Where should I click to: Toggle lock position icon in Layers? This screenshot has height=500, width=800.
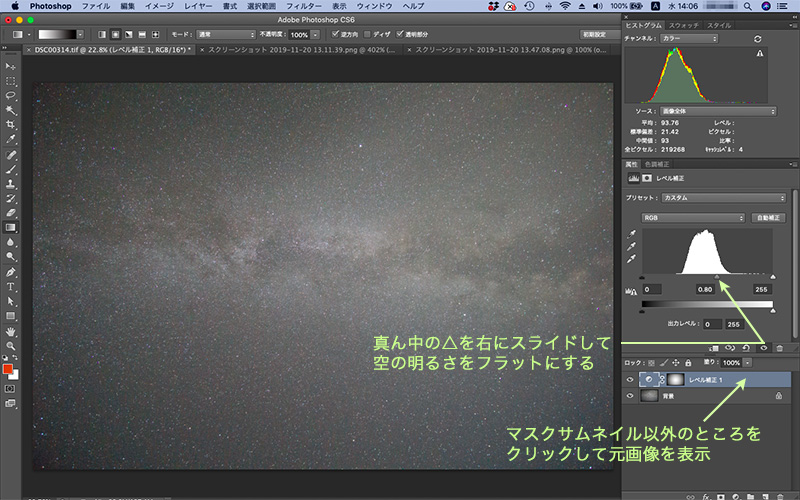(676, 363)
